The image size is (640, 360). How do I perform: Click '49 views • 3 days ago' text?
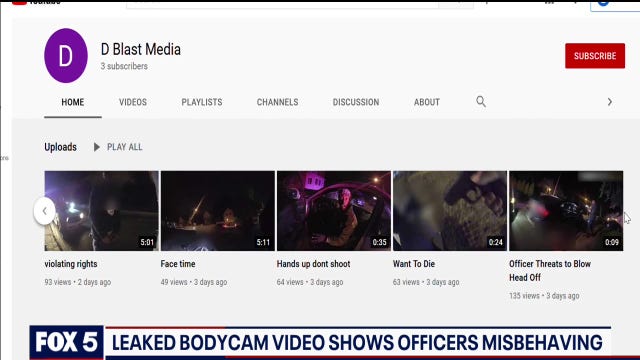[x=194, y=282]
